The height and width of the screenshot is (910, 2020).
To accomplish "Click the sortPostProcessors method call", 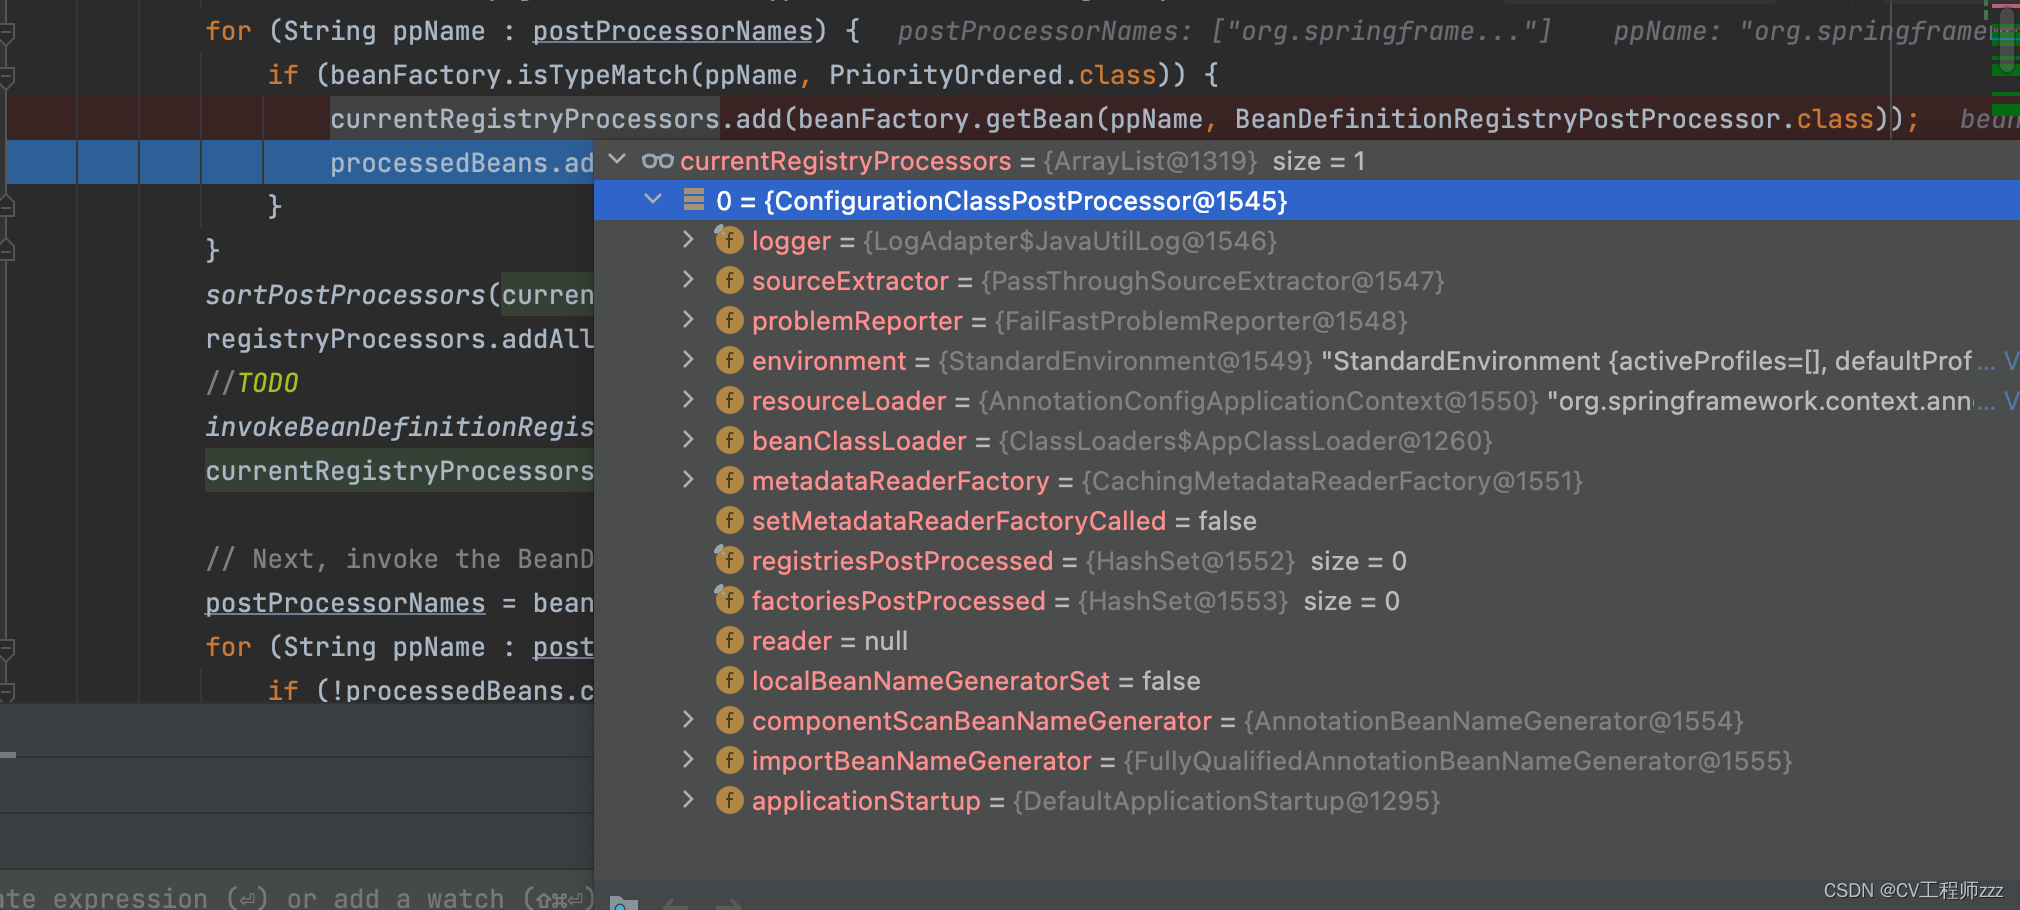I will pos(345,295).
